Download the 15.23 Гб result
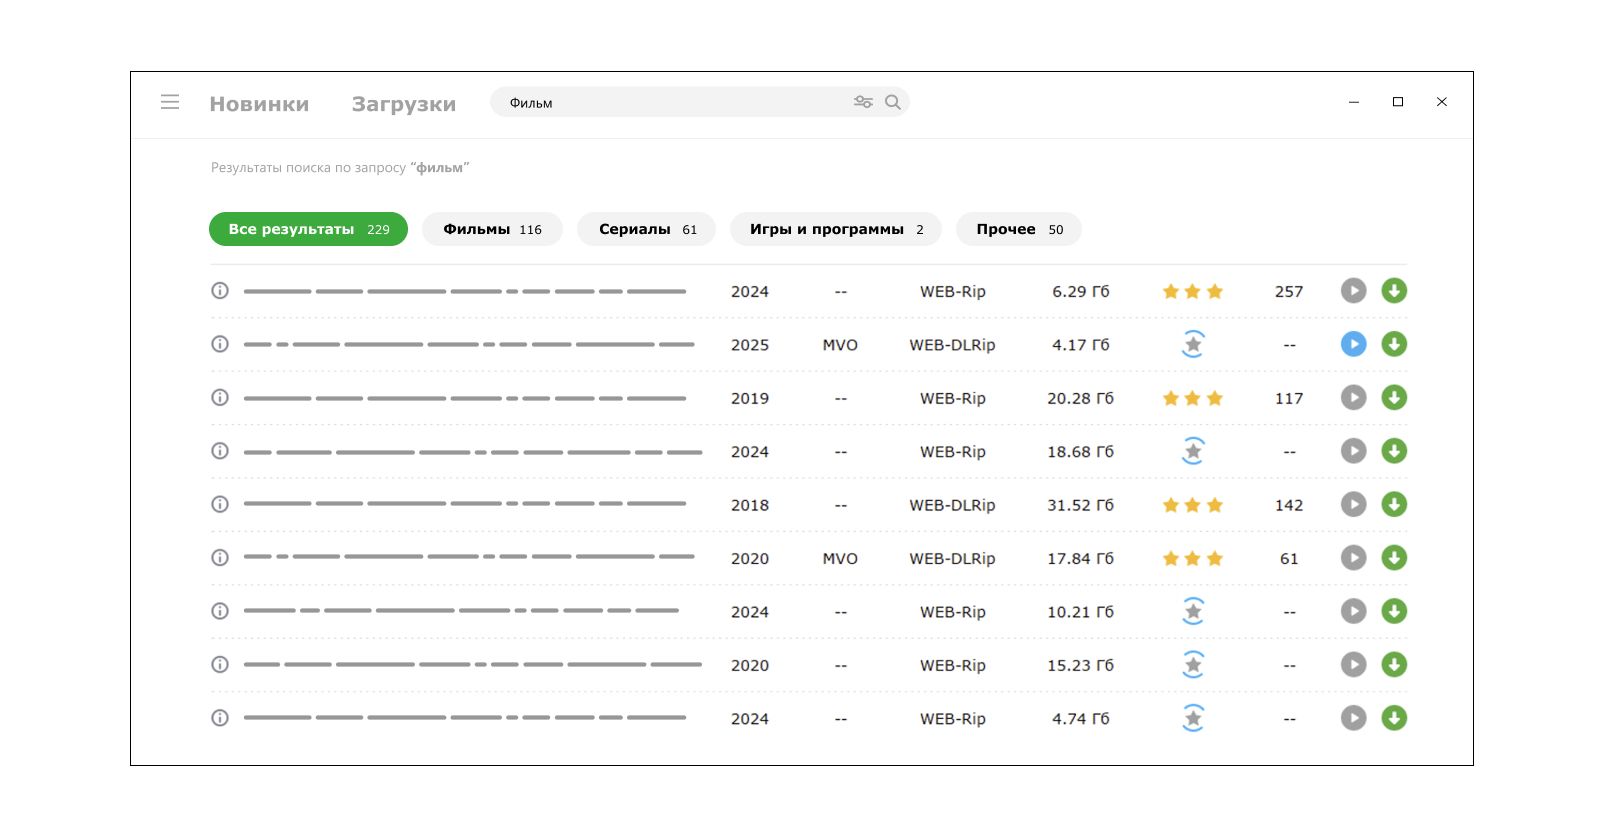The height and width of the screenshot is (834, 1604). pyautogui.click(x=1394, y=665)
